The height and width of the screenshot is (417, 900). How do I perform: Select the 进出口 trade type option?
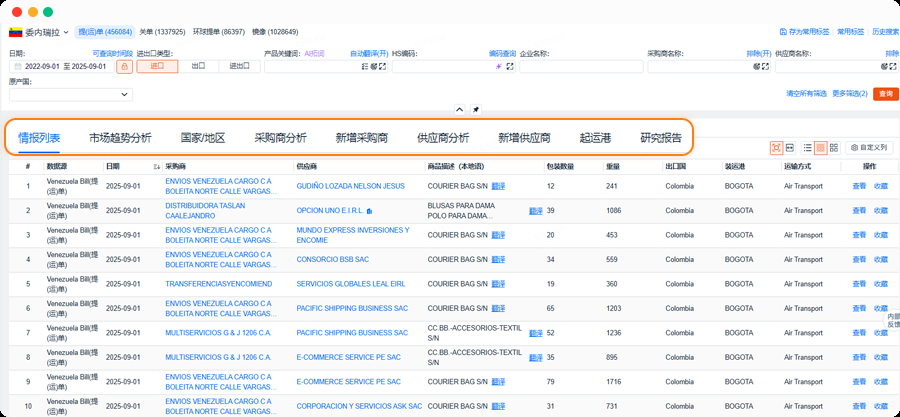239,66
